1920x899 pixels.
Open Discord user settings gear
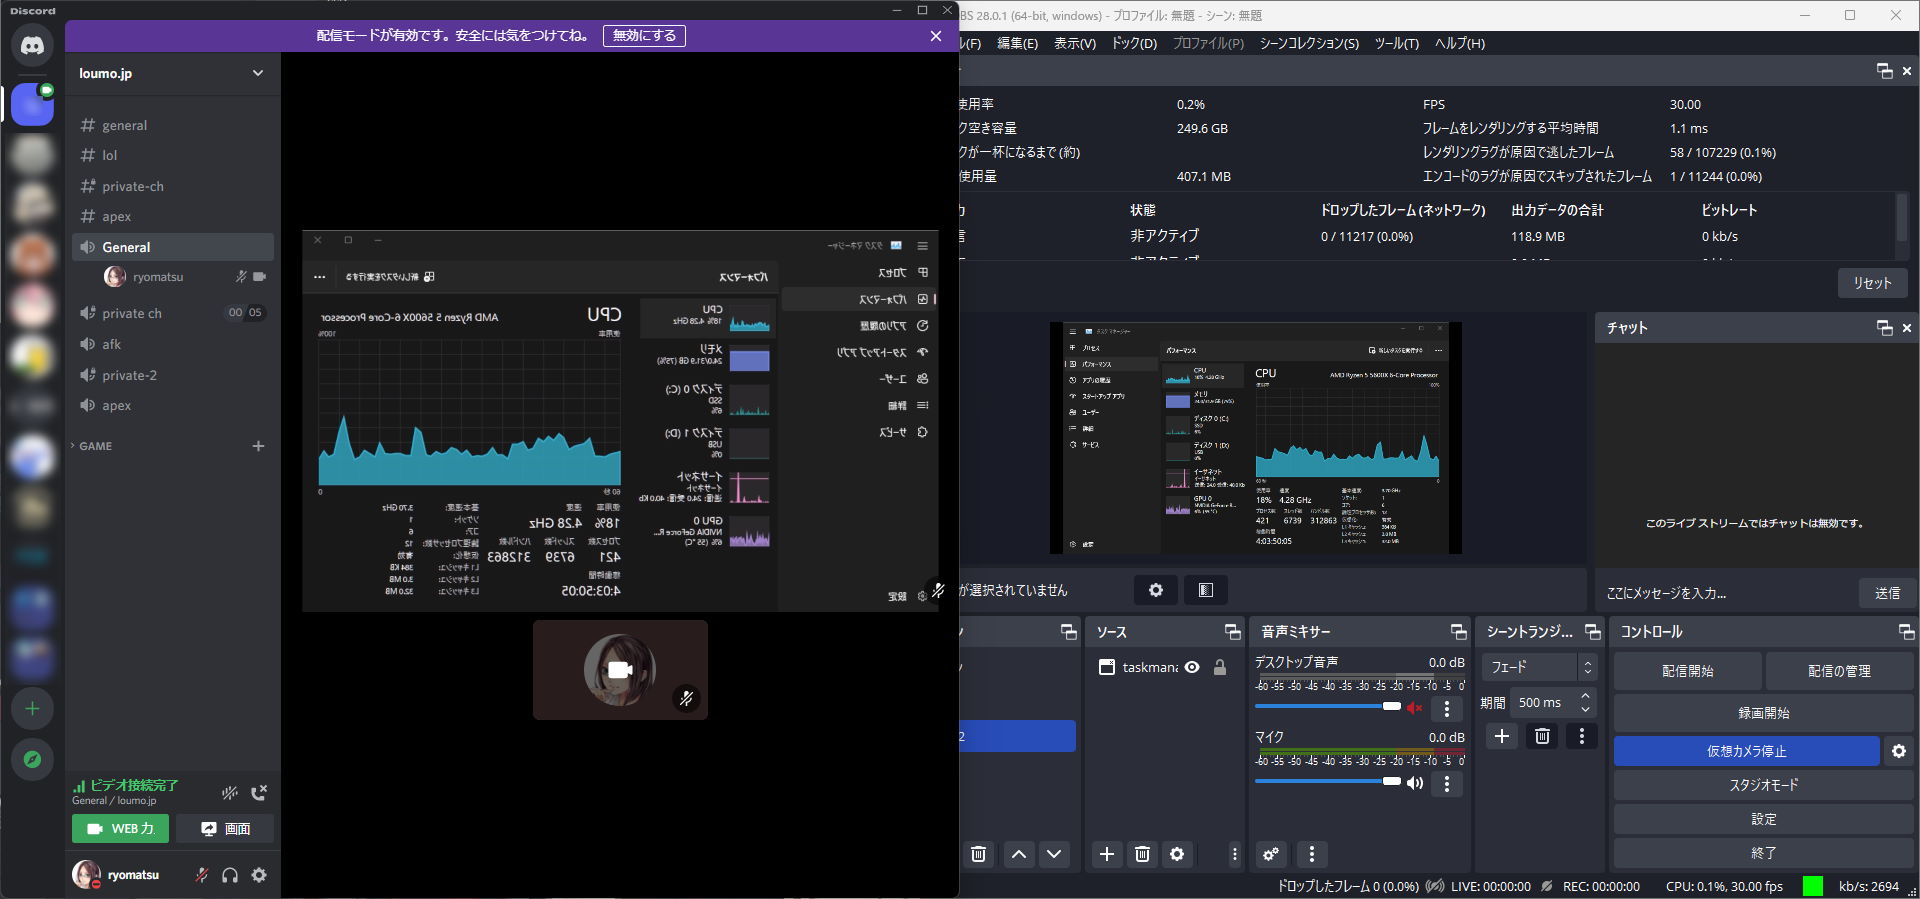[x=259, y=875]
